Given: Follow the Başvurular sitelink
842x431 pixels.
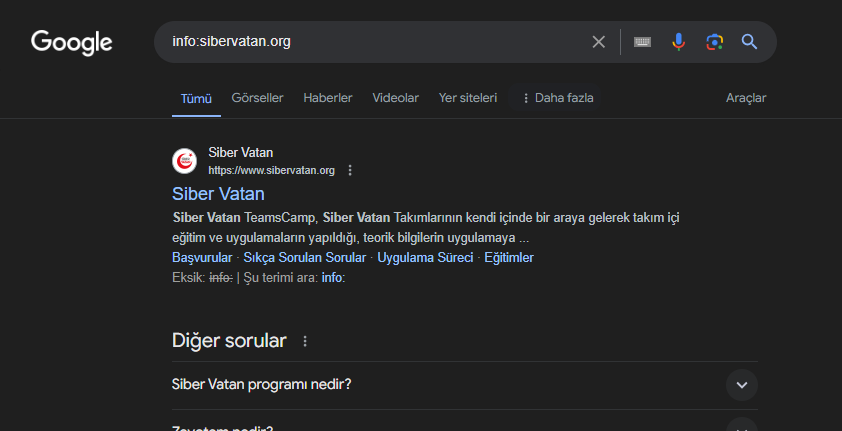Looking at the screenshot, I should 203,257.
